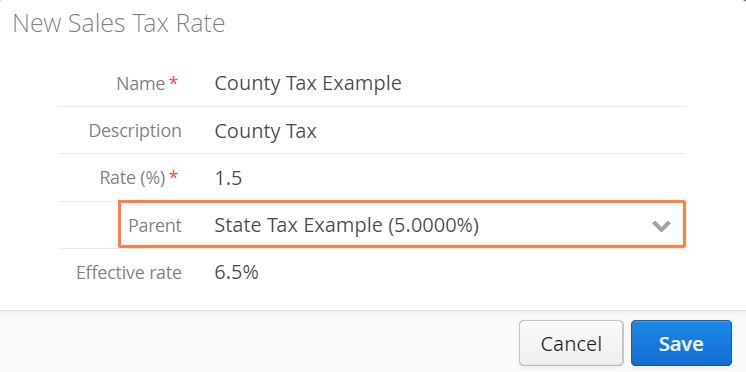Click the Description field label

(x=135, y=131)
